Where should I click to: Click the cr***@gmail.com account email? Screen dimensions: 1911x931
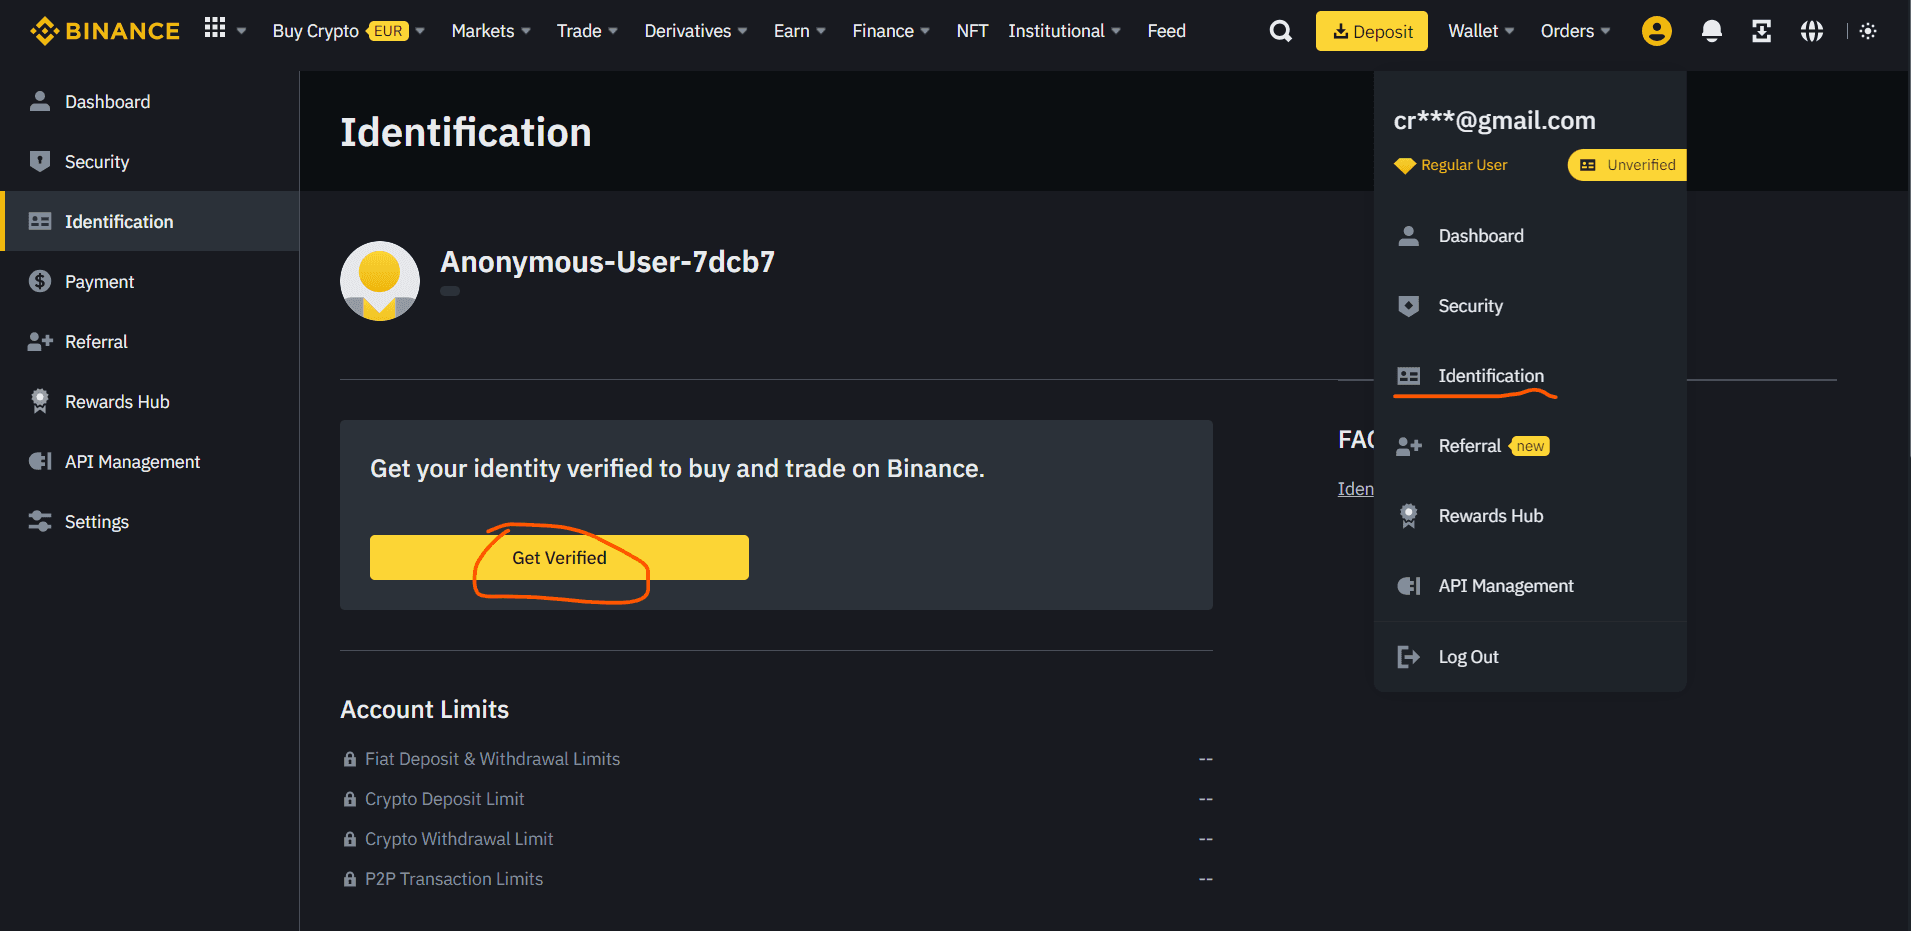(x=1494, y=121)
